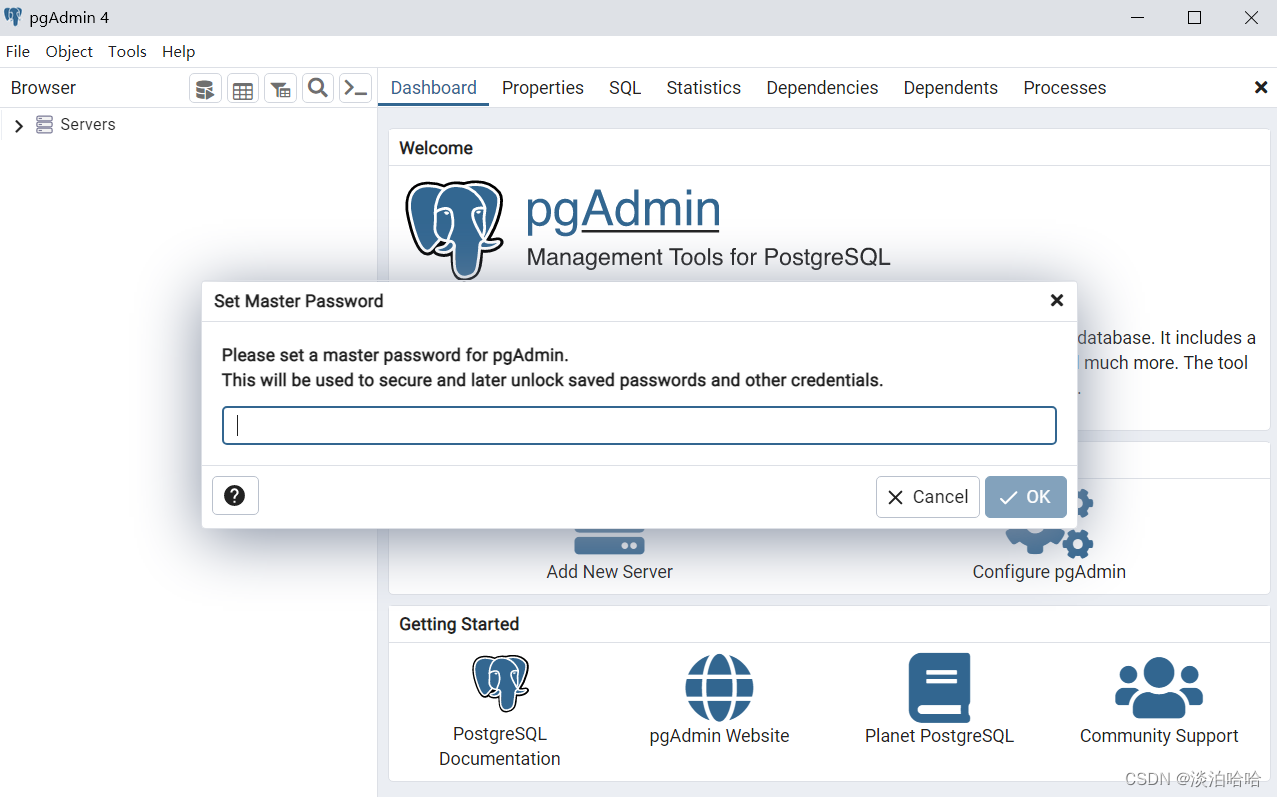Switch to the Dependencies tab
1277x797 pixels.
click(x=822, y=88)
